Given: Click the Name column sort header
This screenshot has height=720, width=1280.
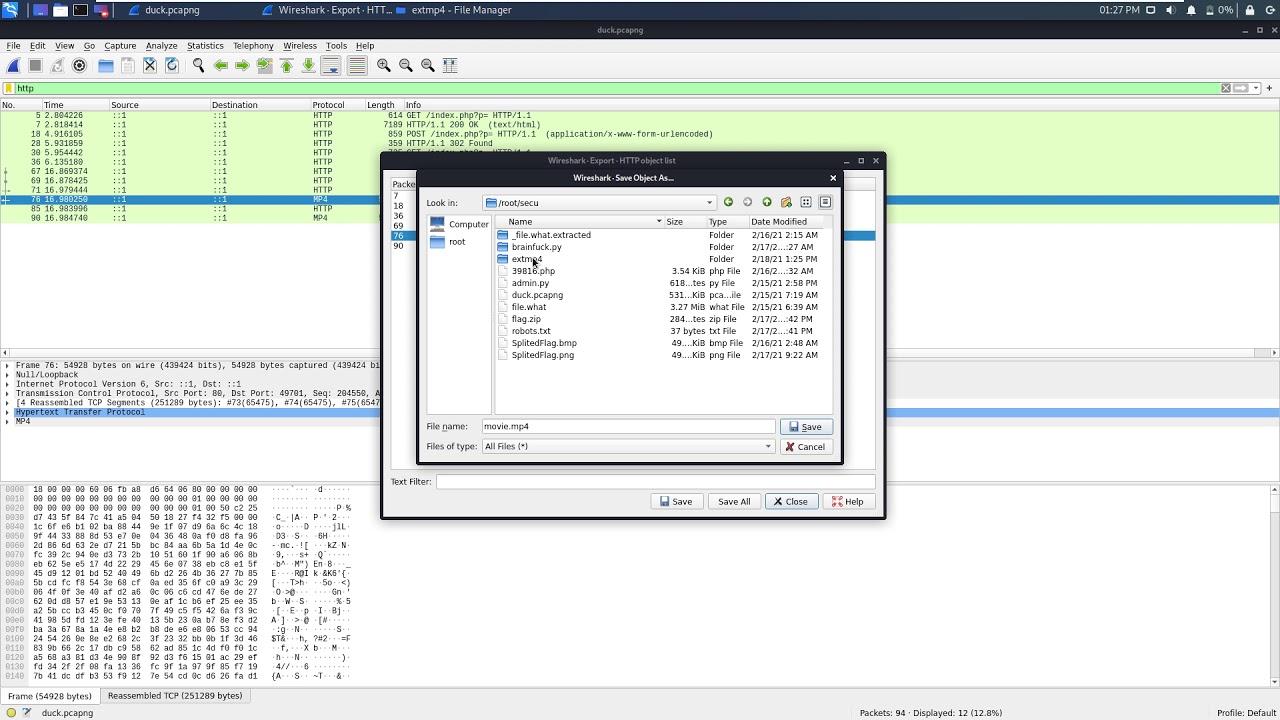Looking at the screenshot, I should pos(580,222).
